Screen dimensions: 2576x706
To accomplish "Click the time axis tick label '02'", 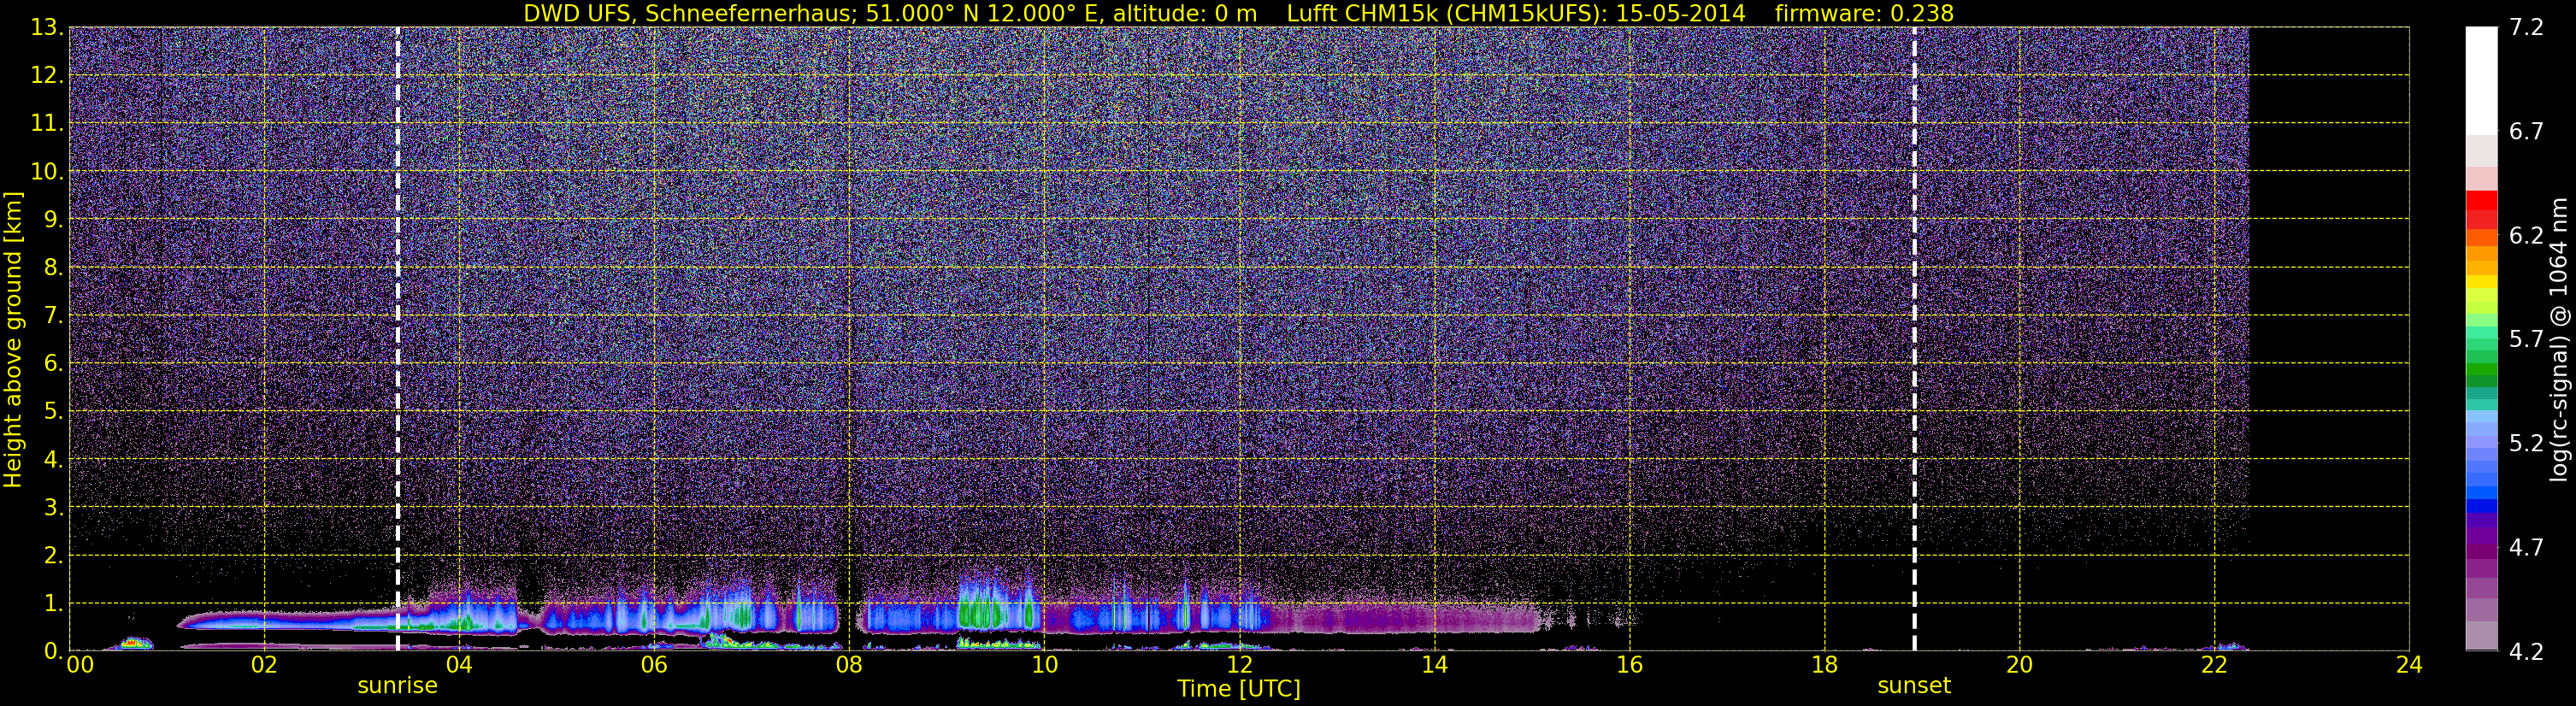I will tap(264, 665).
